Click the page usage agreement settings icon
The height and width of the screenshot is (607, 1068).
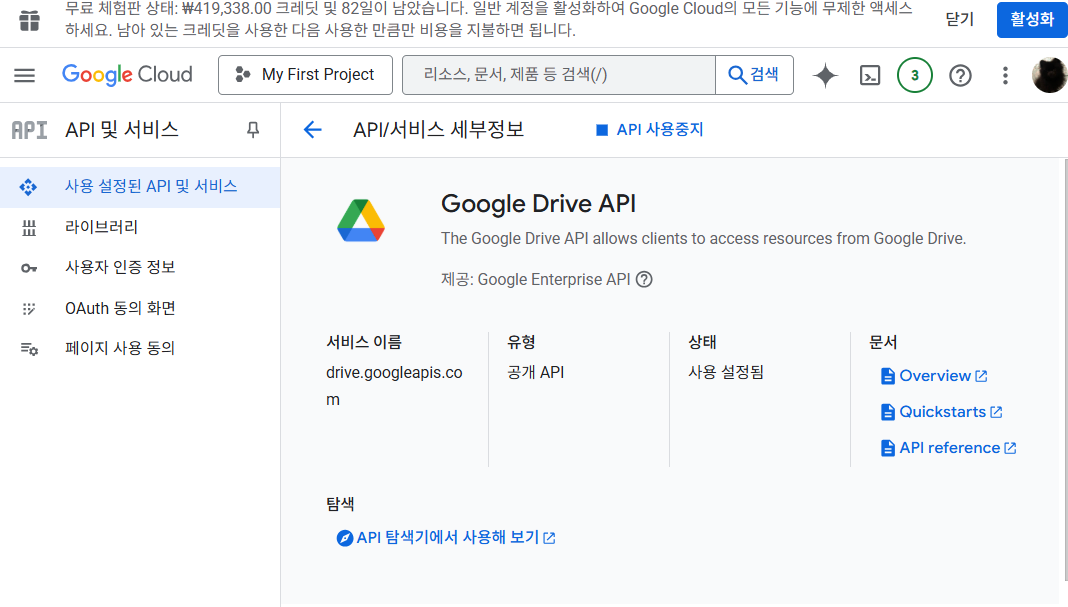(x=29, y=349)
